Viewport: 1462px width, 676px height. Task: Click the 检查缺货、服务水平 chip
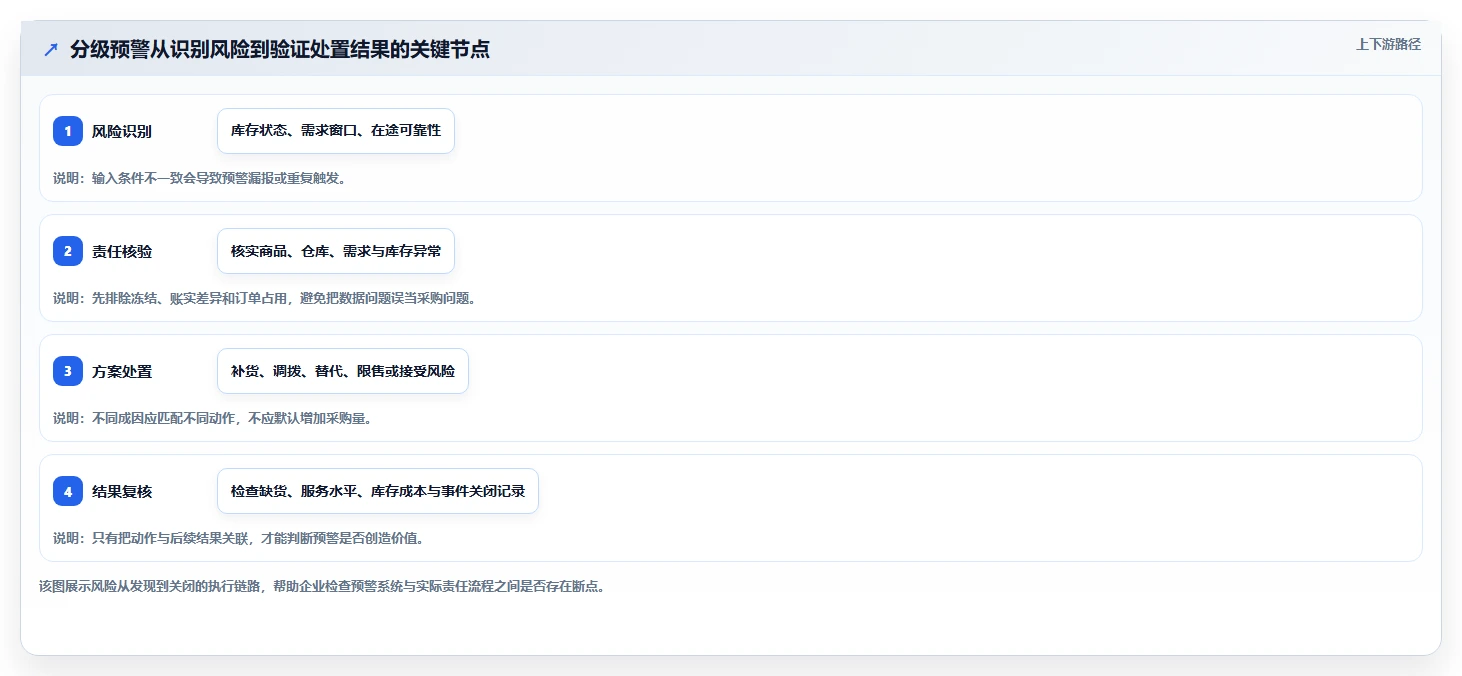pyautogui.click(x=378, y=491)
